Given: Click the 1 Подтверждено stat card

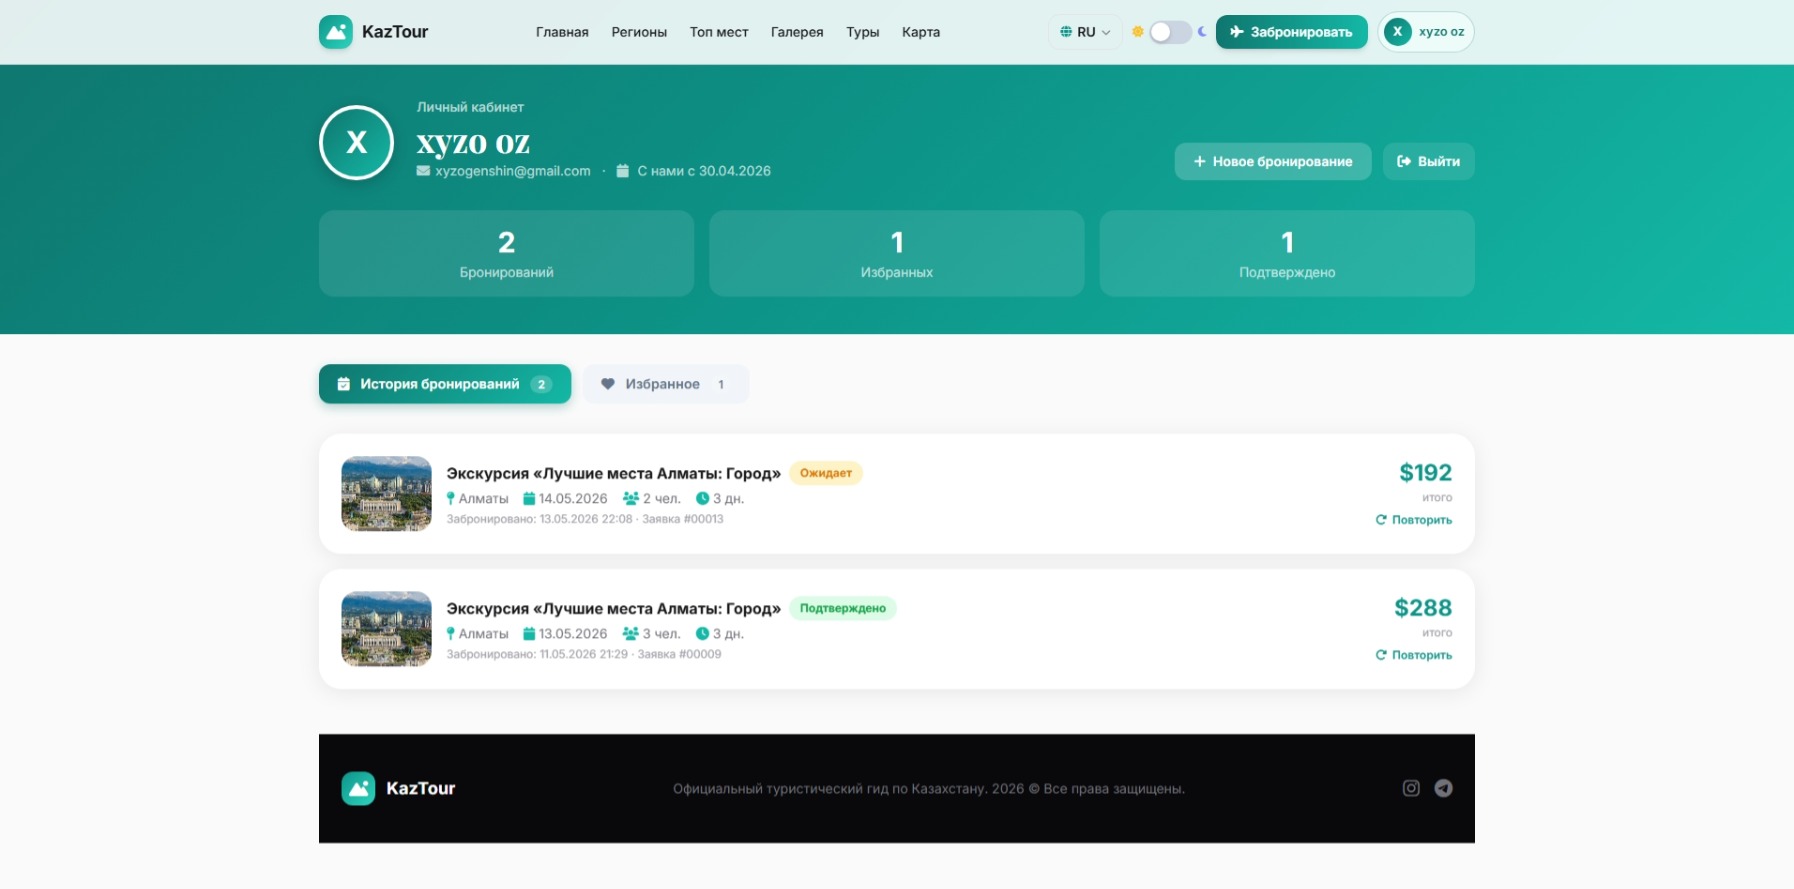Looking at the screenshot, I should tap(1287, 253).
